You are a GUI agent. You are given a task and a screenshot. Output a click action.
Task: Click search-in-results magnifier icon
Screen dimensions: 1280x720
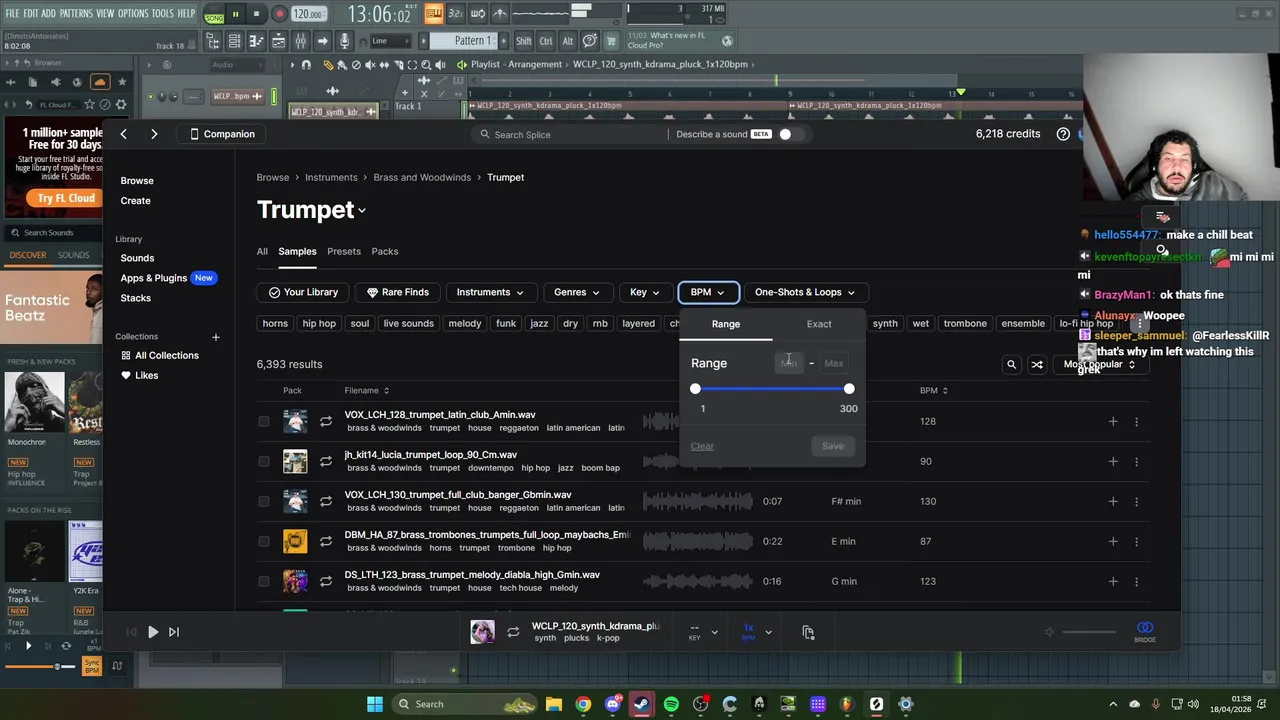(1011, 365)
